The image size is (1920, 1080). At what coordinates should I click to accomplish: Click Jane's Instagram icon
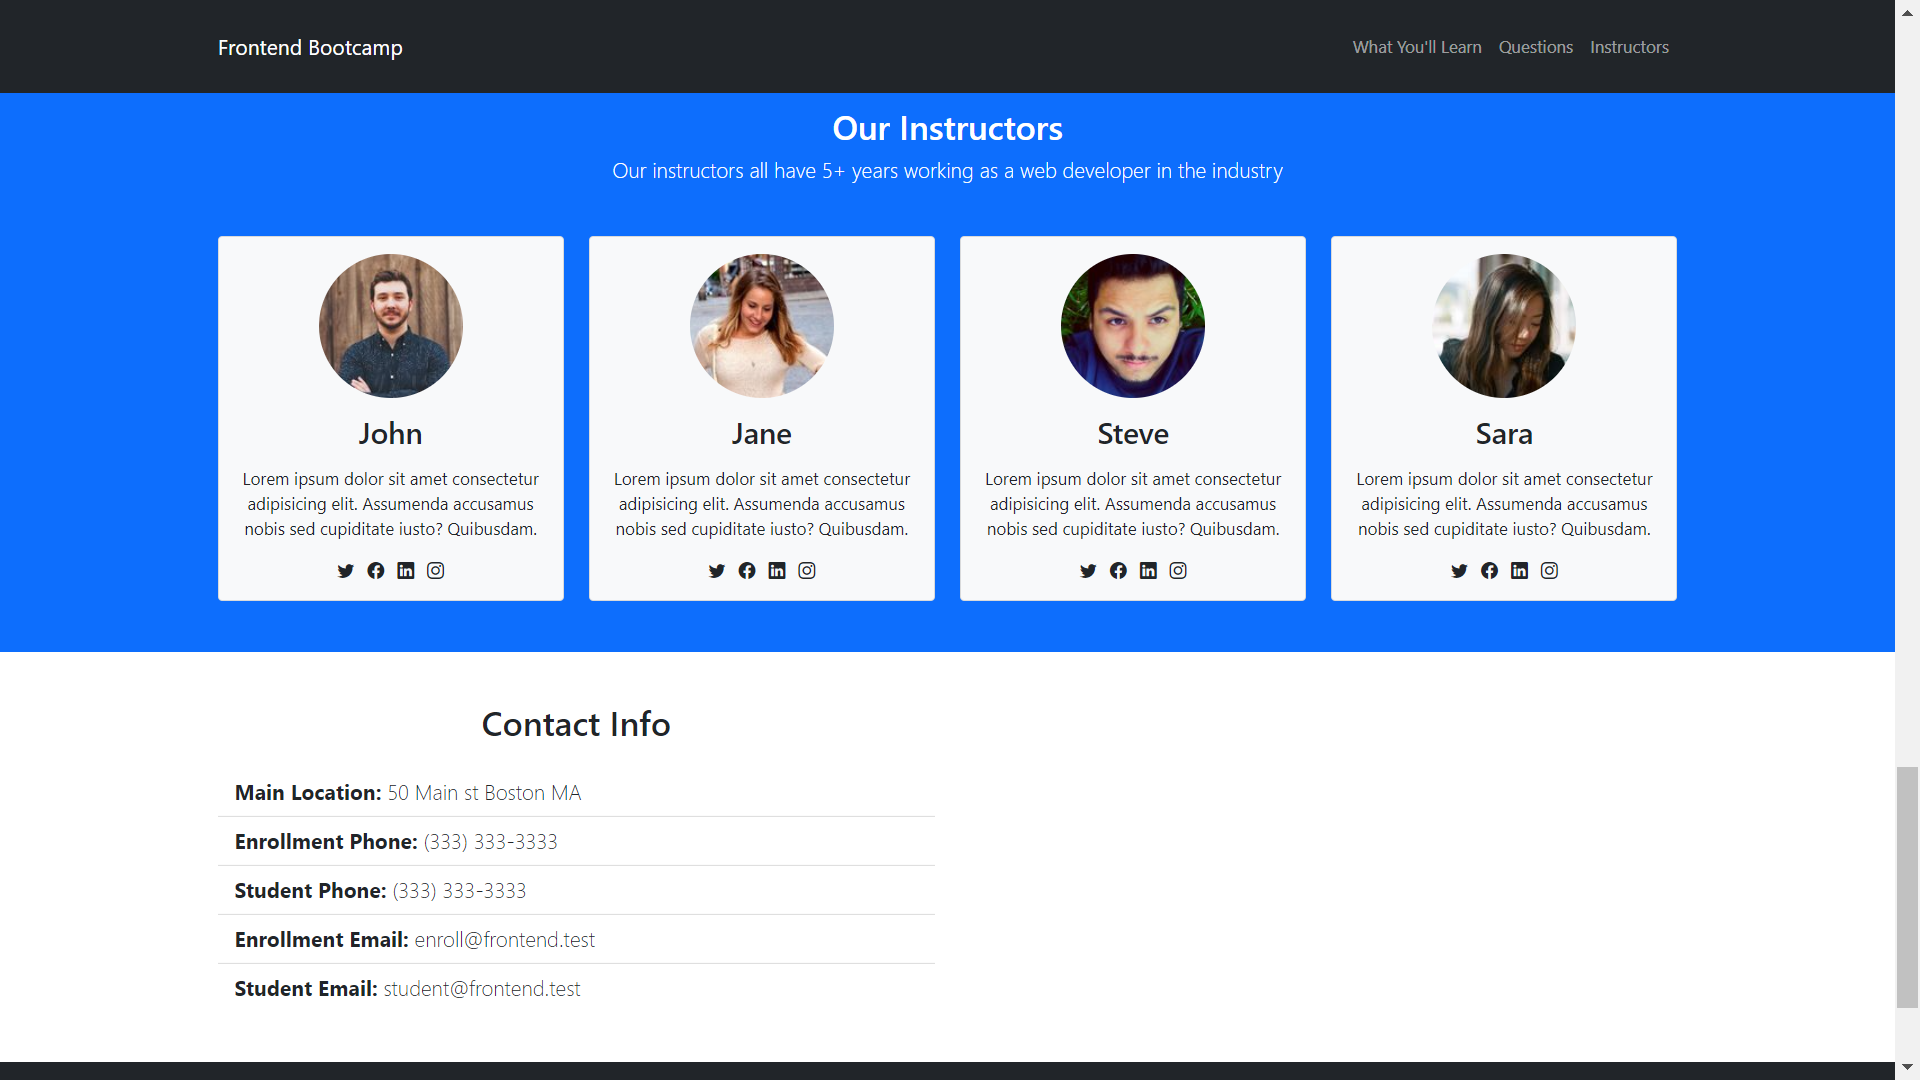(807, 571)
